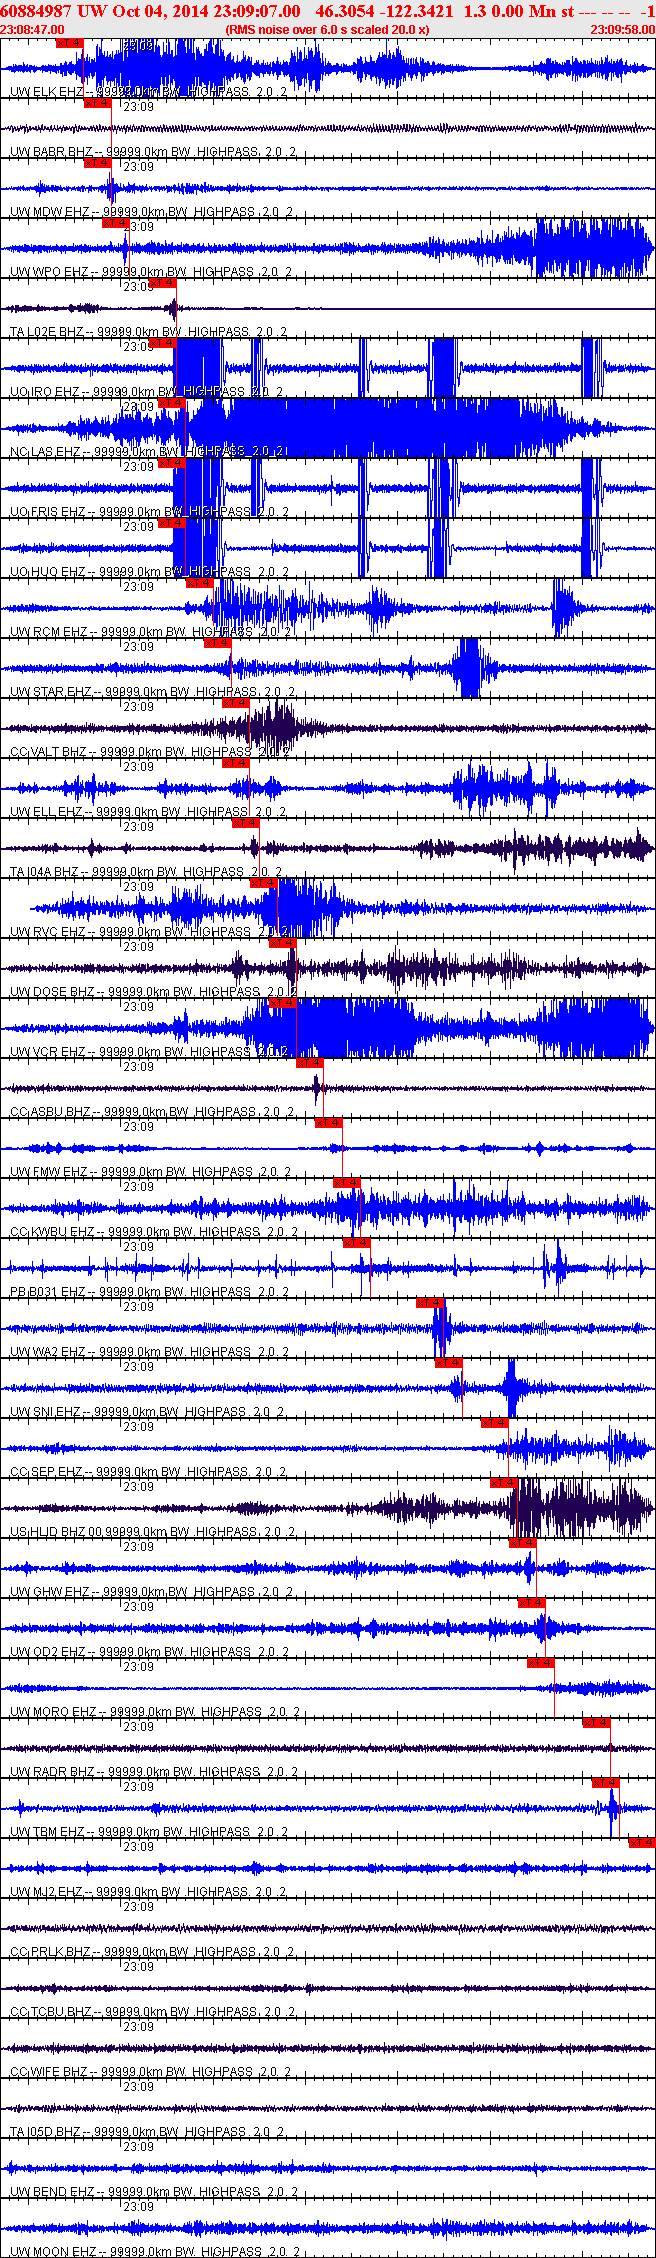Select the CC TCBU BHZ trace label
The image size is (656, 2258).
152,2012
